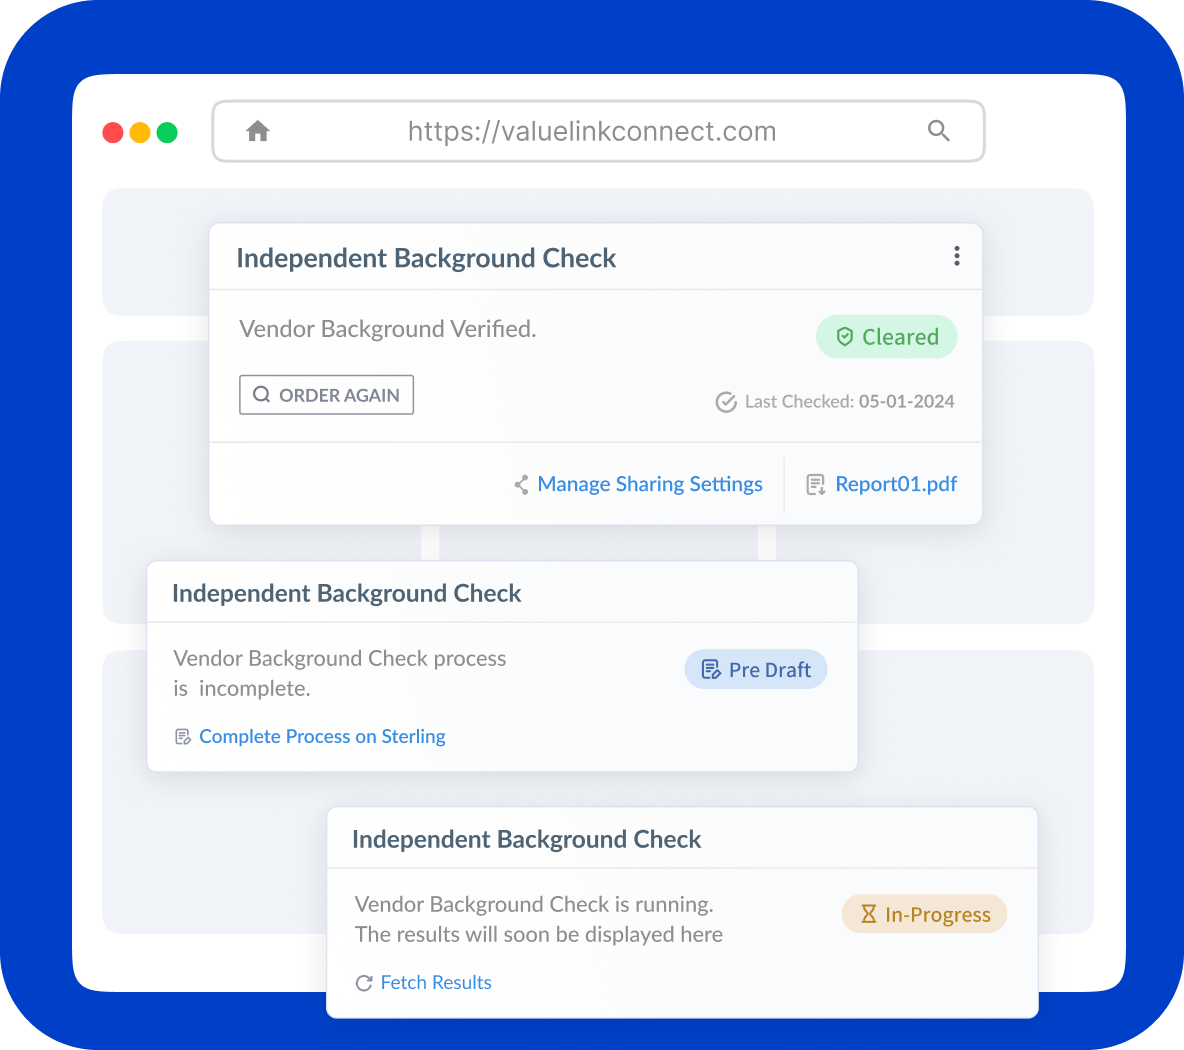Open Complete Process on Sterling link

pyautogui.click(x=322, y=736)
